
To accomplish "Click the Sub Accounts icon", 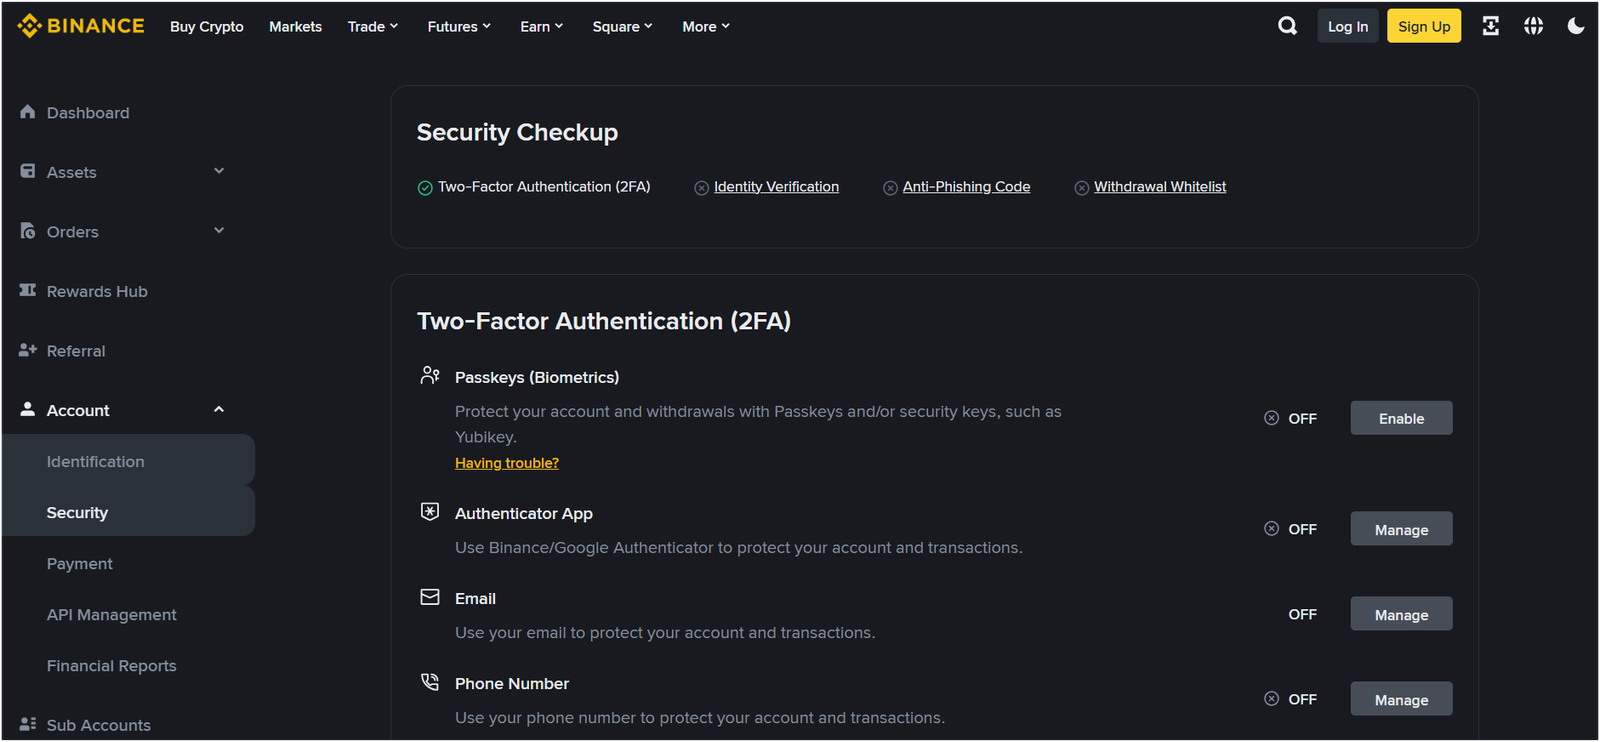I will [x=28, y=724].
